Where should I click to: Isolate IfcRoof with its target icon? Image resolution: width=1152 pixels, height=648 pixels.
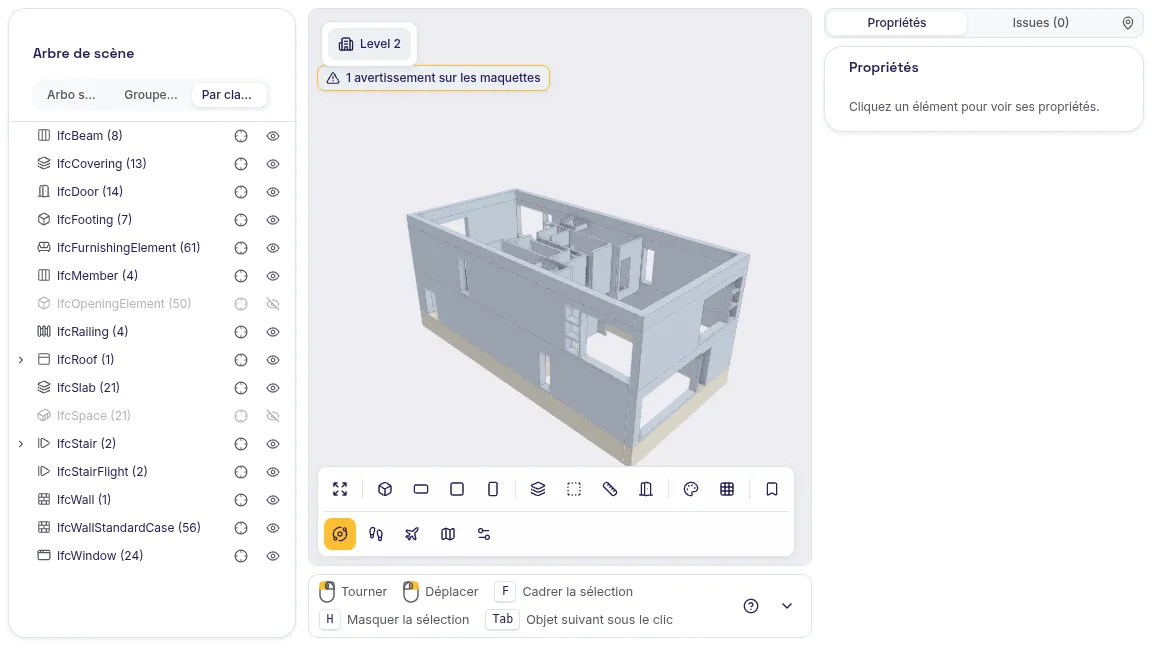(x=241, y=360)
